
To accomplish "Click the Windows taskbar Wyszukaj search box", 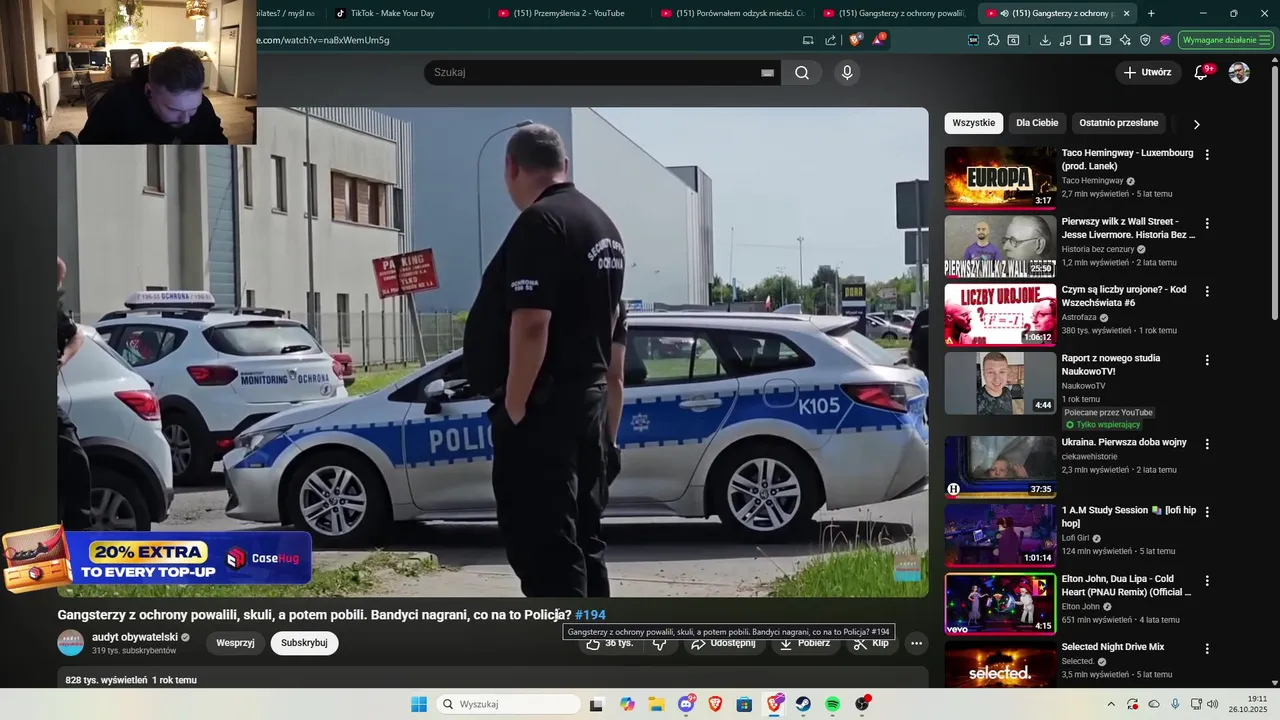I will (507, 704).
